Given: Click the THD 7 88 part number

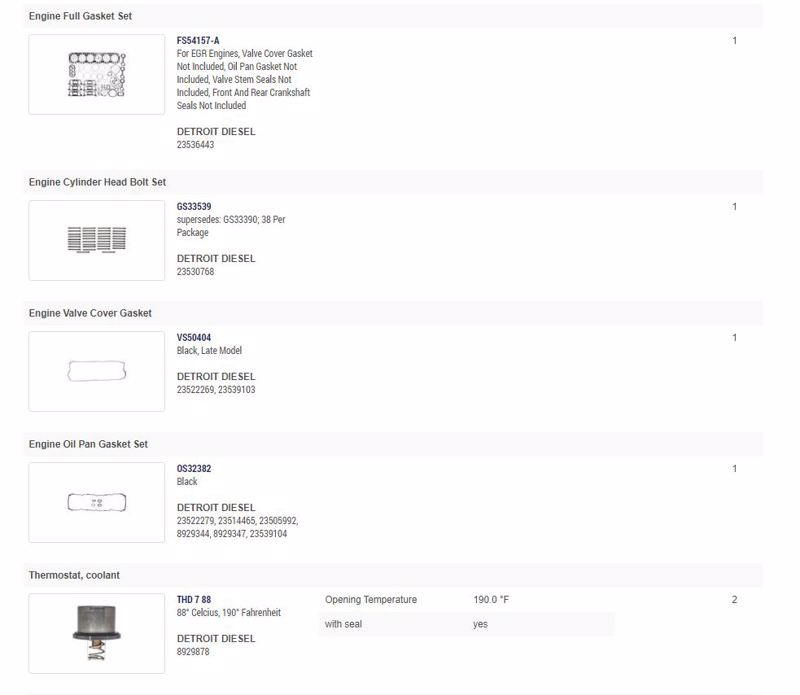Looking at the screenshot, I should pyautogui.click(x=194, y=600).
